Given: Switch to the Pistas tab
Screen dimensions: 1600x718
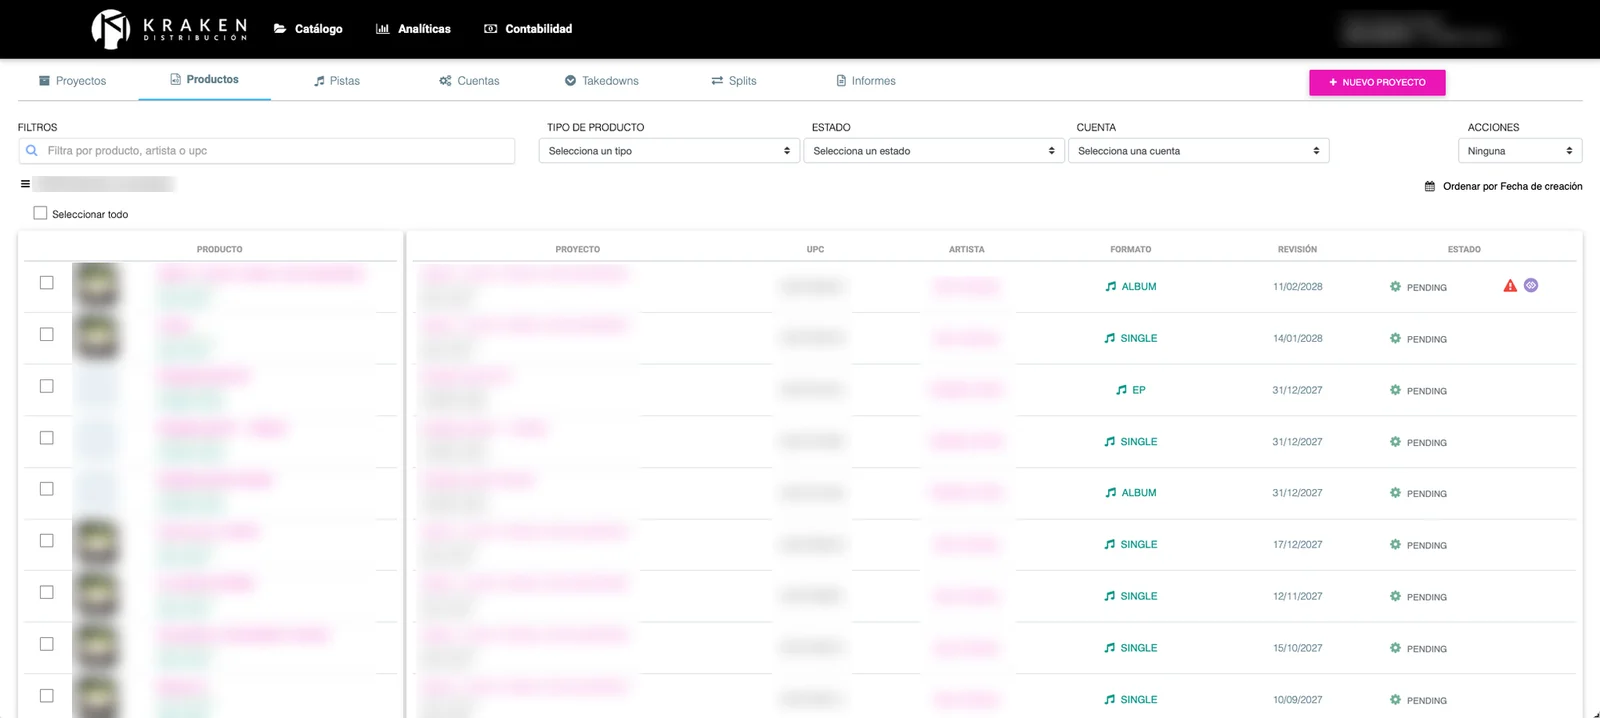Looking at the screenshot, I should (x=337, y=81).
